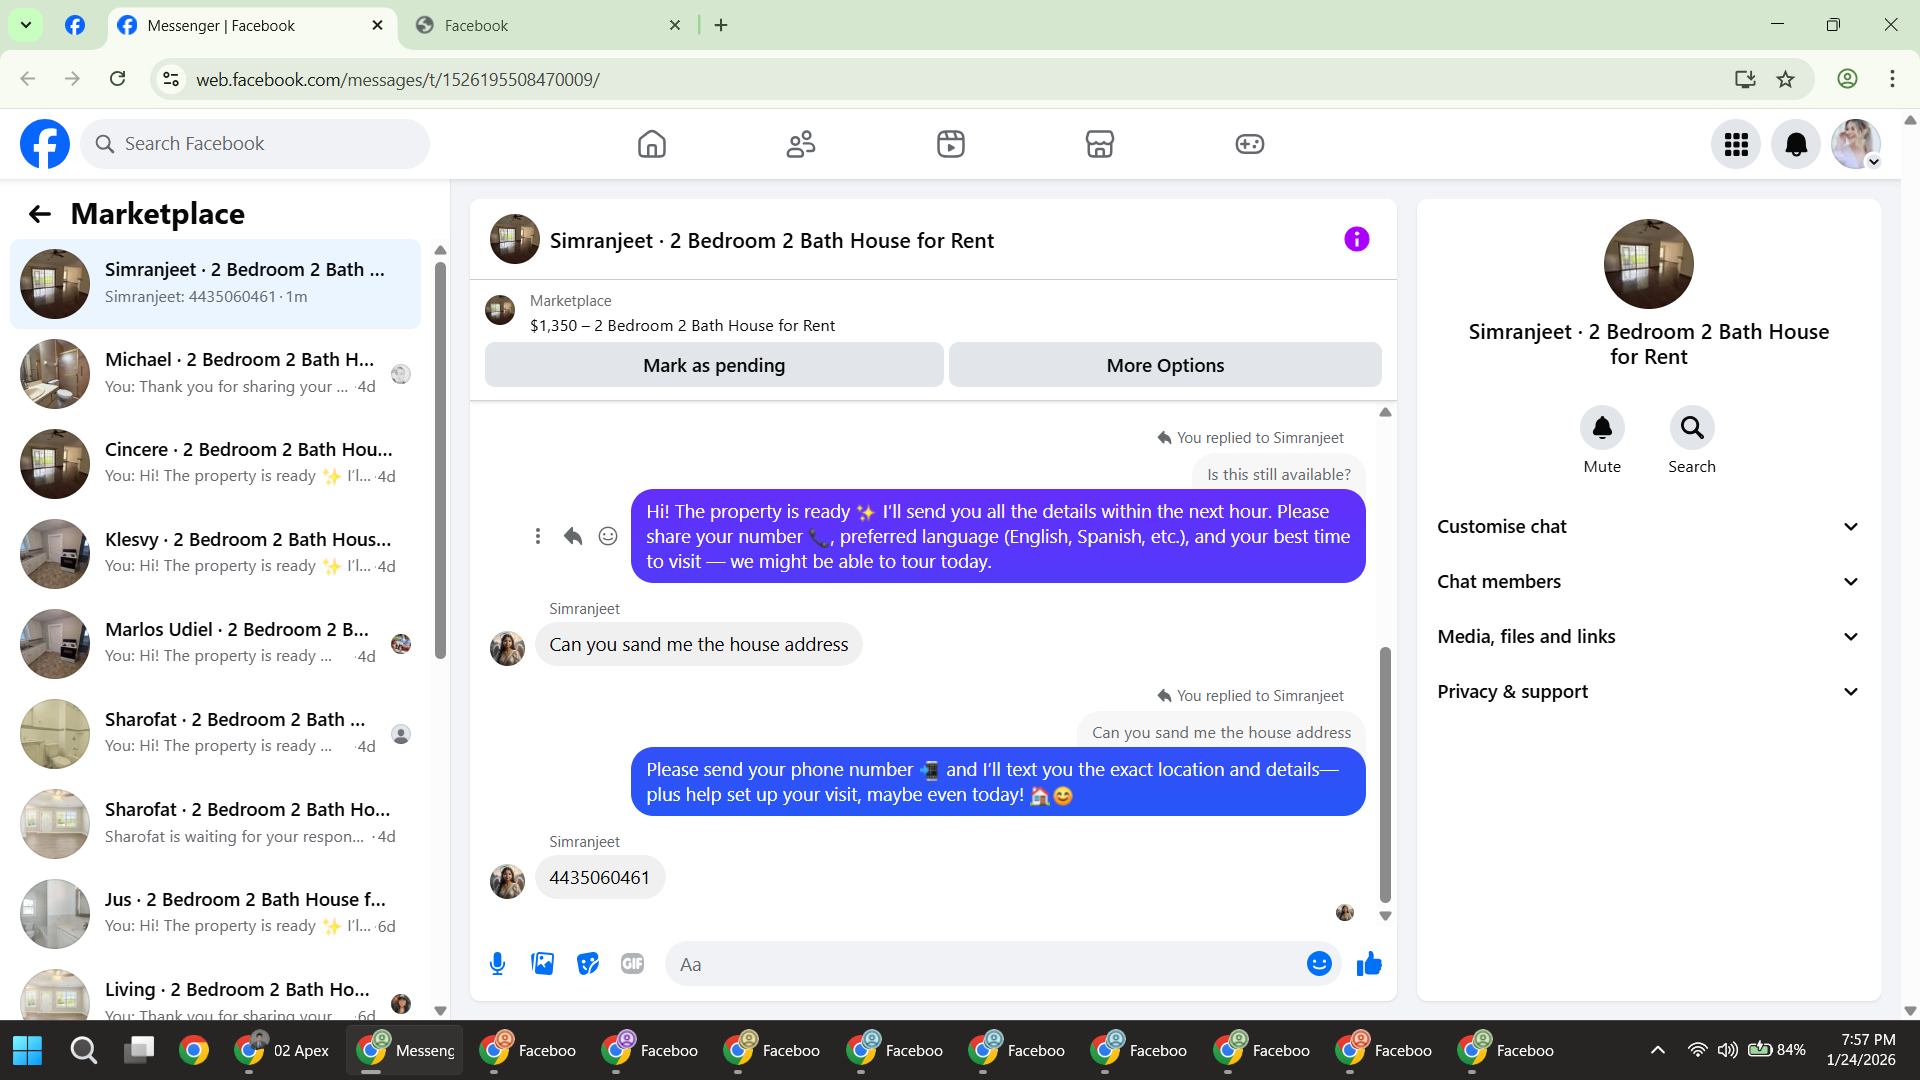
Task: Open the GIF picker
Action: (x=632, y=964)
